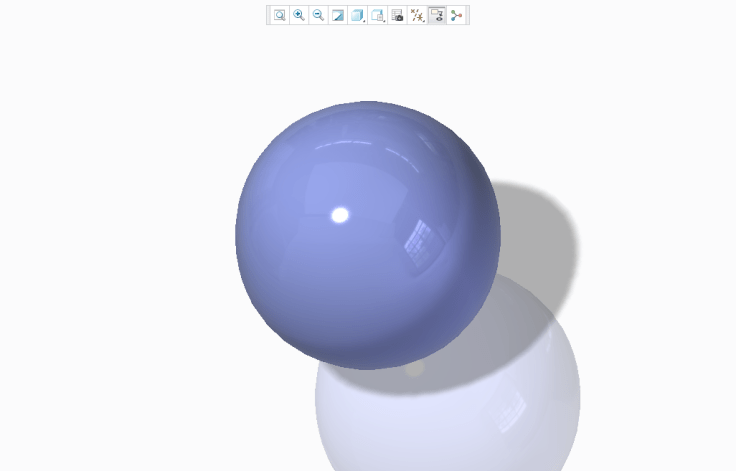Expand the Saved Orientations view list
The height and width of the screenshot is (471, 736).
pos(378,15)
